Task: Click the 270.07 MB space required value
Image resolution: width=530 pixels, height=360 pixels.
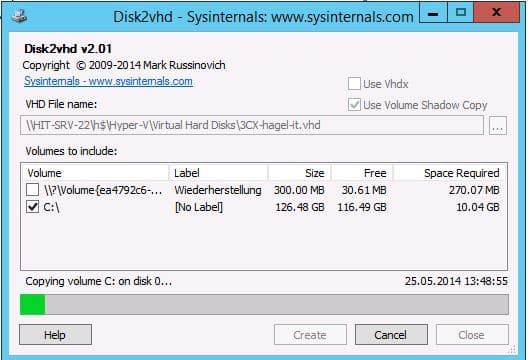Action: pos(474,190)
